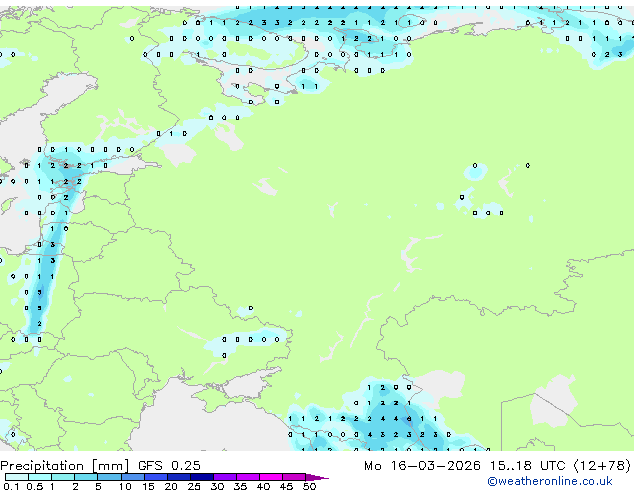The height and width of the screenshot is (490, 634).
Task: Click the "Mo 16-03-2026" date text
Action: click(422, 466)
